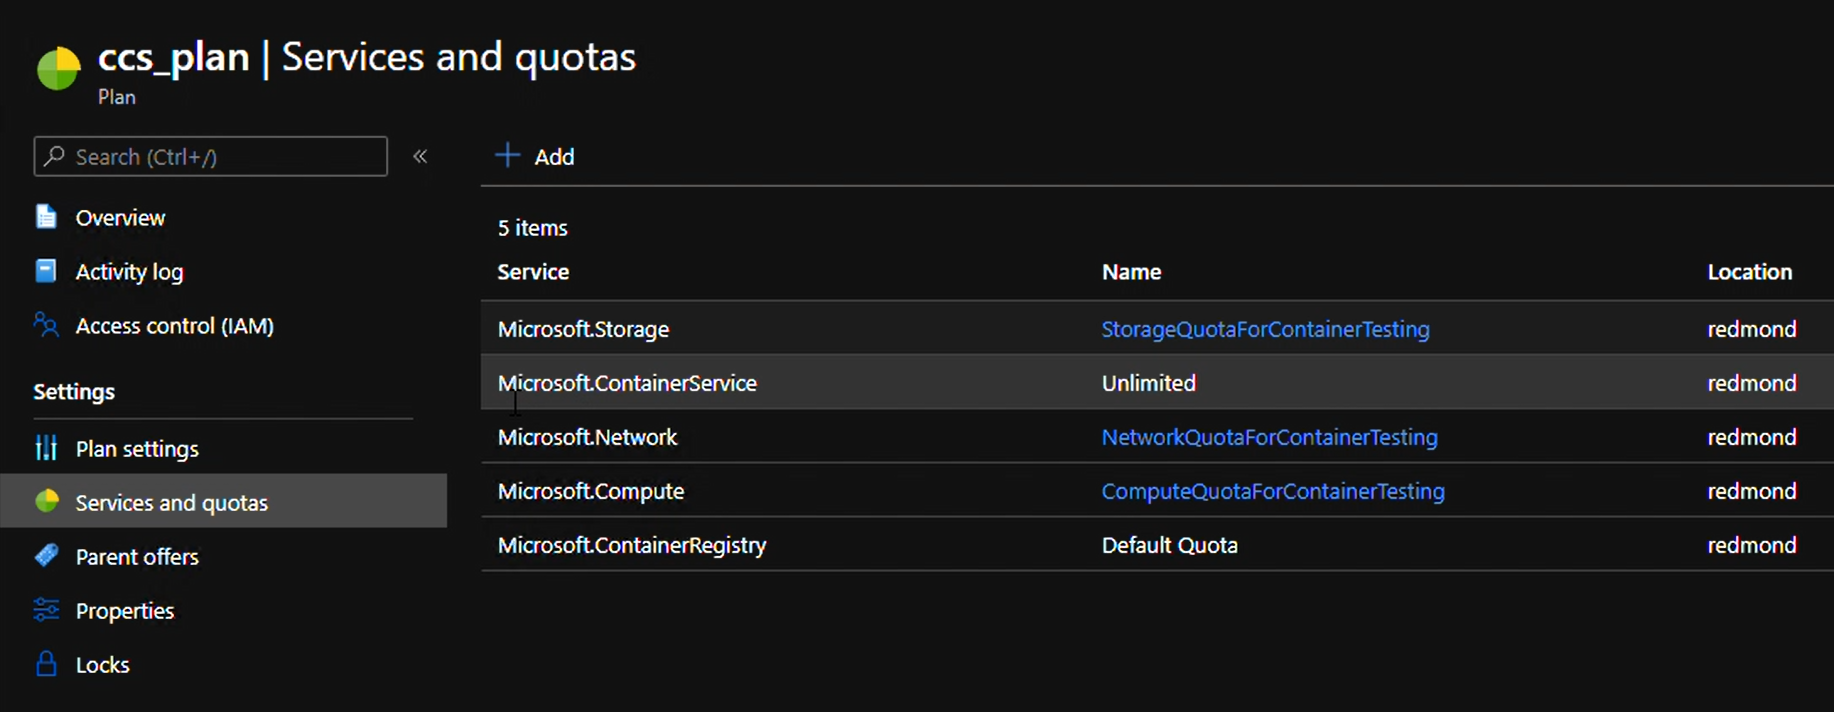Open NetworkQuotaForContainerTesting quota link
This screenshot has height=712, width=1834.
pos(1269,437)
